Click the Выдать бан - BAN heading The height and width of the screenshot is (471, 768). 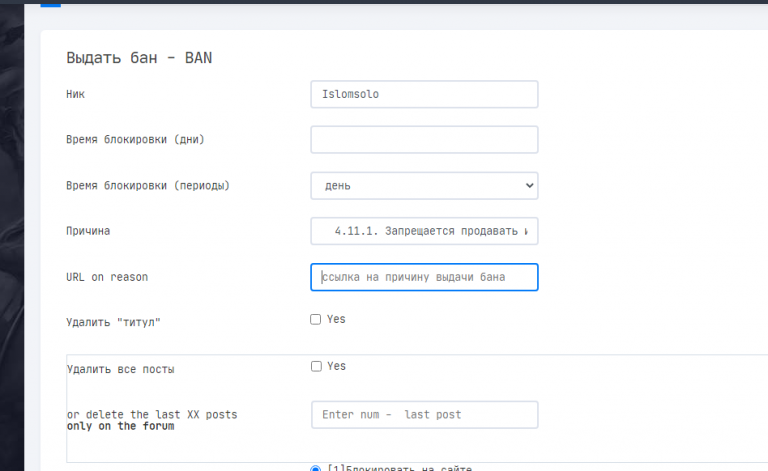(x=139, y=58)
